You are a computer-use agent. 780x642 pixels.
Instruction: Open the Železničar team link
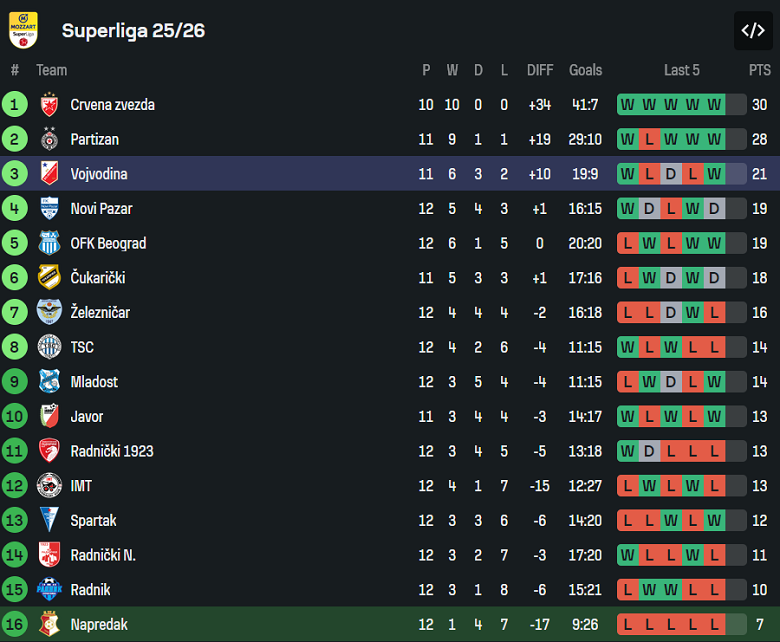pyautogui.click(x=100, y=313)
